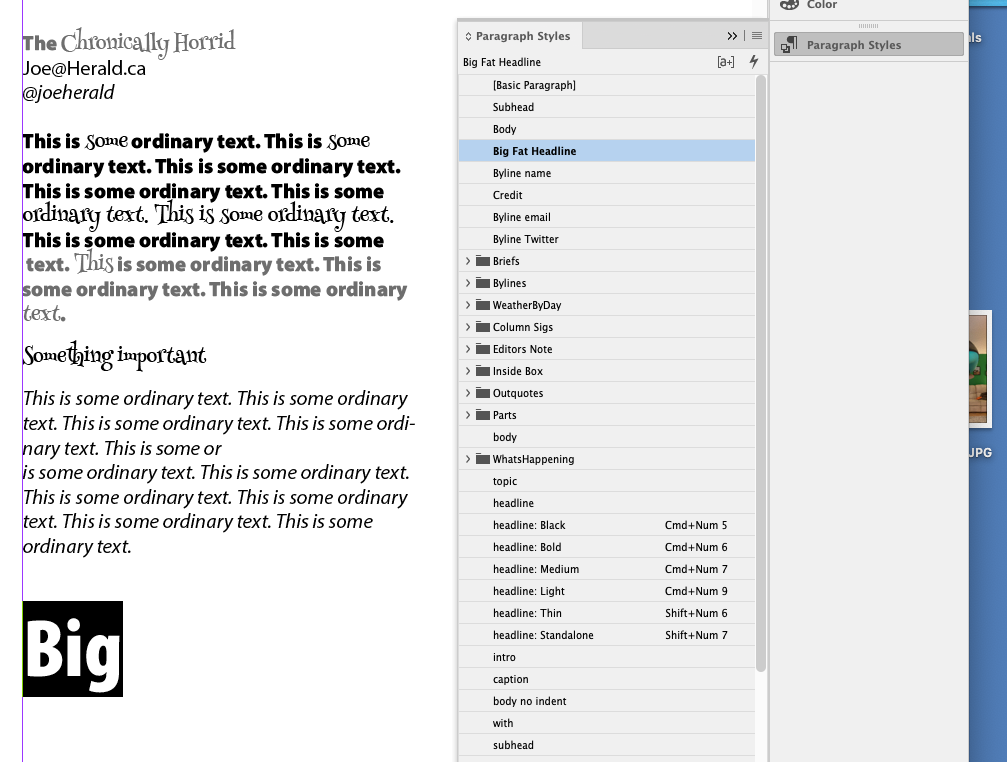Click the Column Sigs folder icon
Screen dimensions: 1007x762
tap(483, 327)
